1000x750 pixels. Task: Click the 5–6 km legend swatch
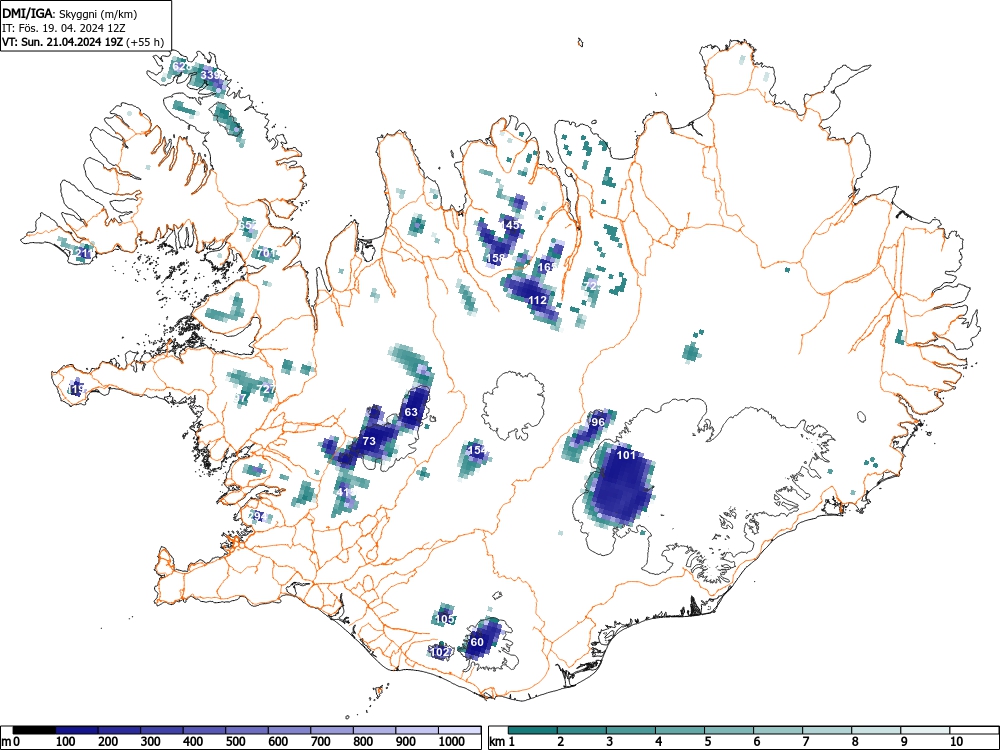[729, 730]
